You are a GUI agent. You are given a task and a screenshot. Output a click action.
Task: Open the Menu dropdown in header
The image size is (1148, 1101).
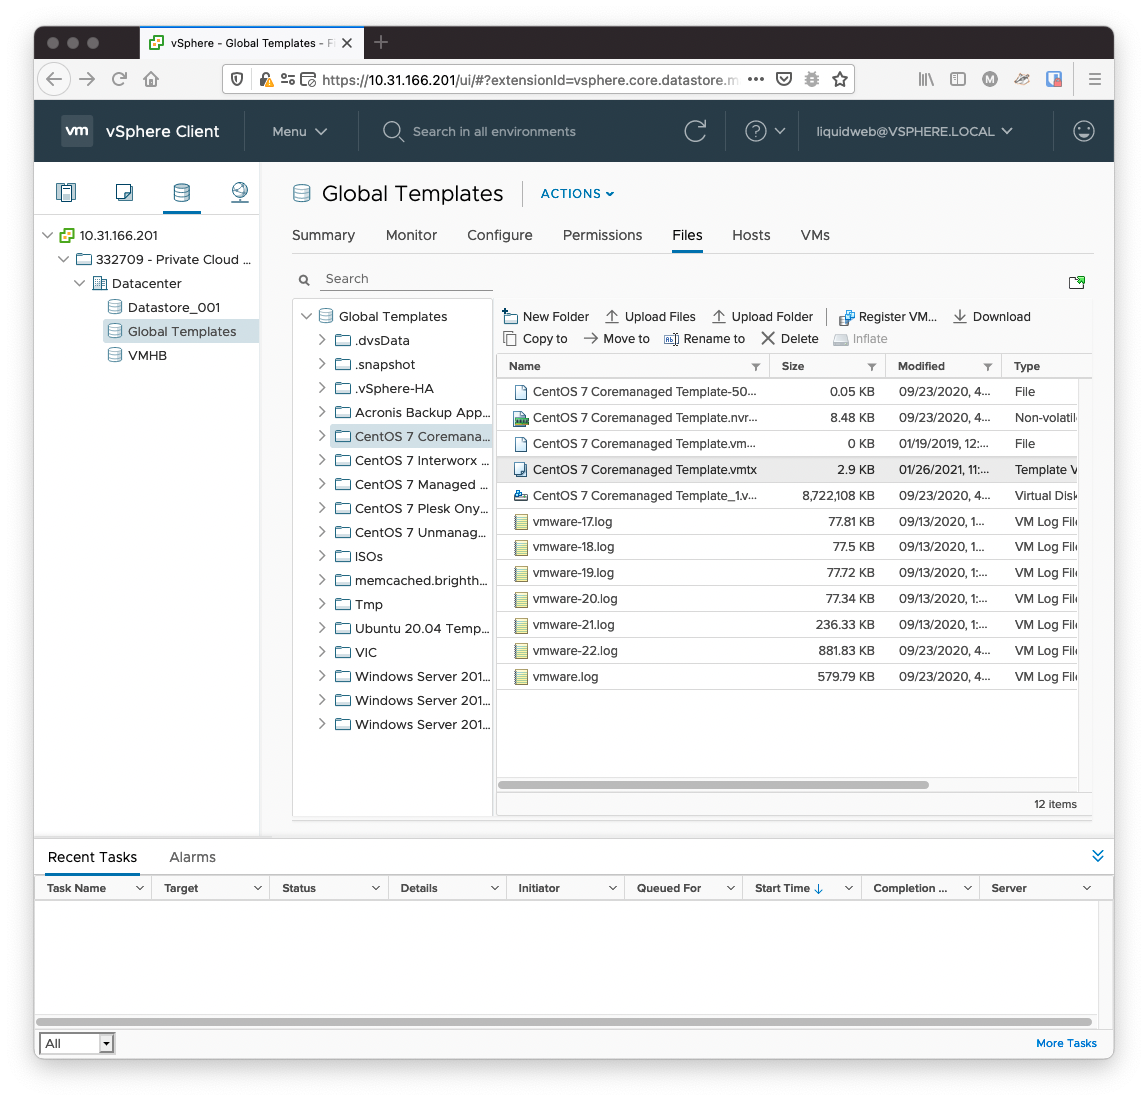(300, 131)
